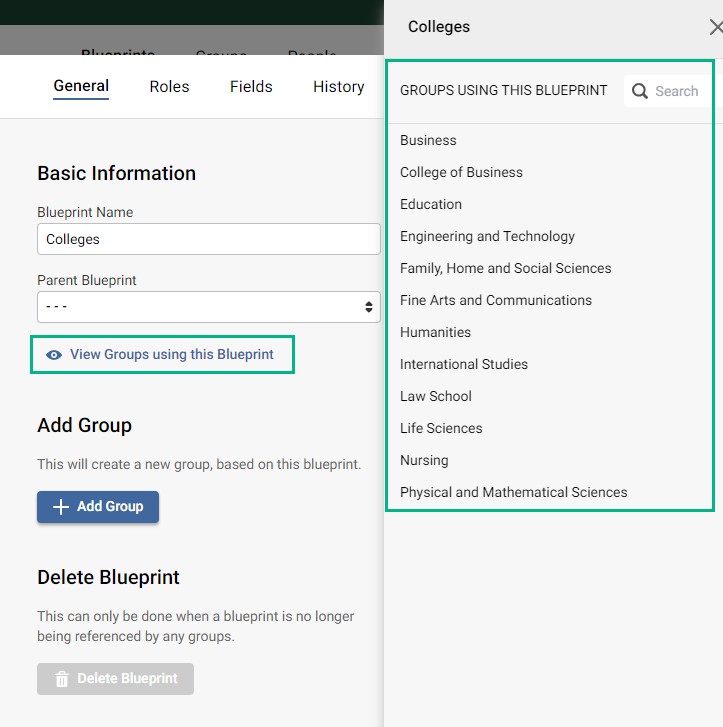Choose the Law School group
Image resolution: width=723 pixels, height=727 pixels.
(435, 396)
